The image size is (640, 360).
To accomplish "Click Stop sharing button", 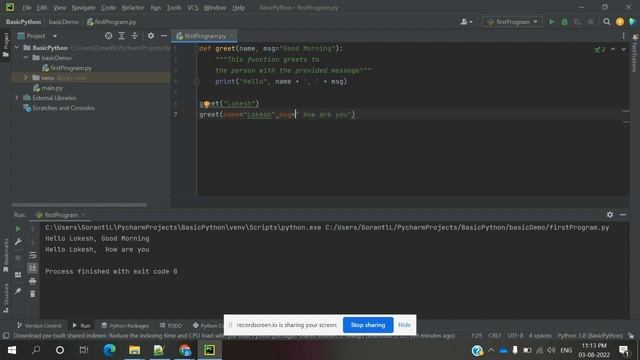I will (368, 325).
